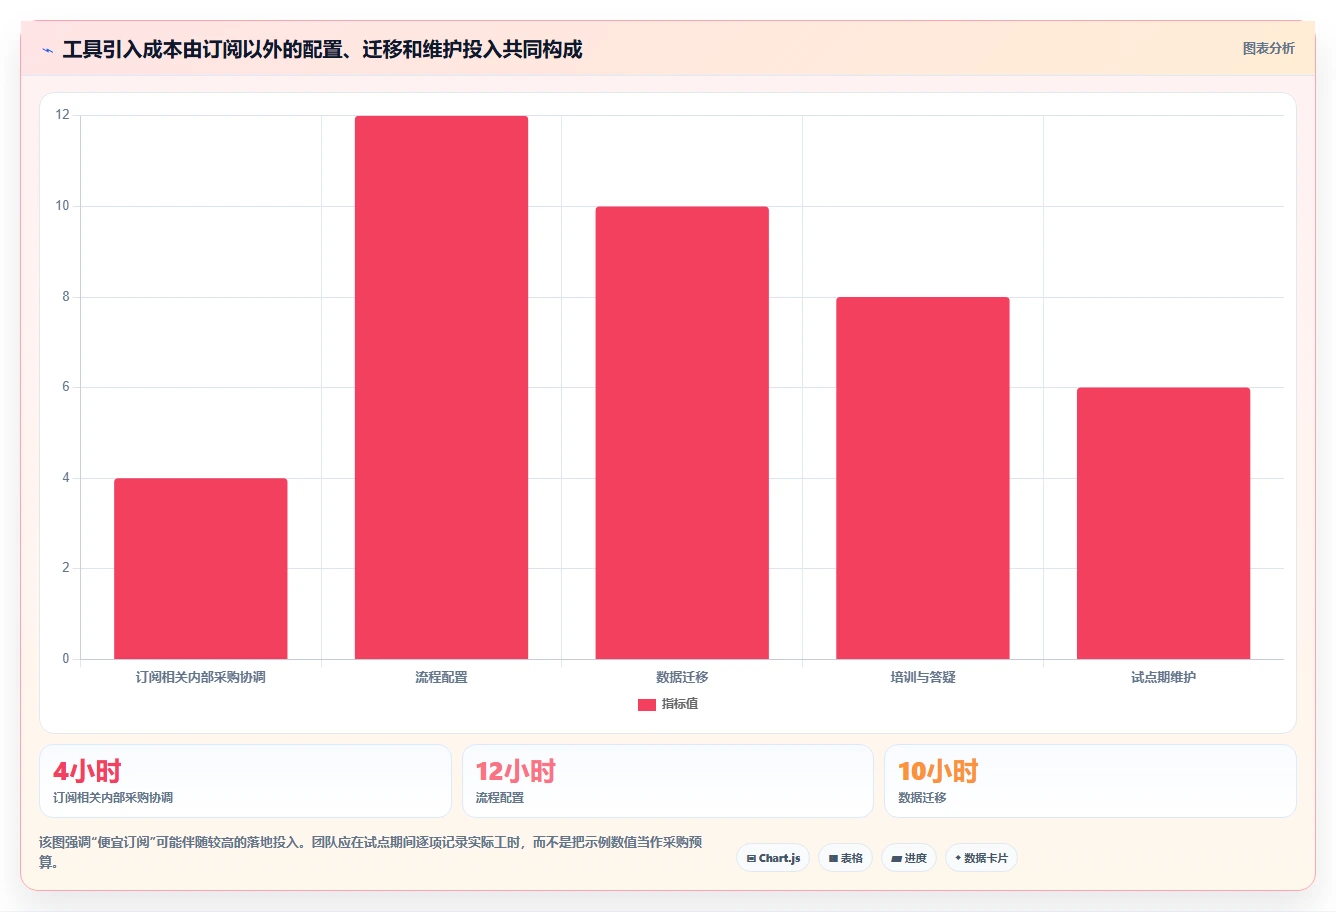Open the 12小时 data card

pos(668,781)
